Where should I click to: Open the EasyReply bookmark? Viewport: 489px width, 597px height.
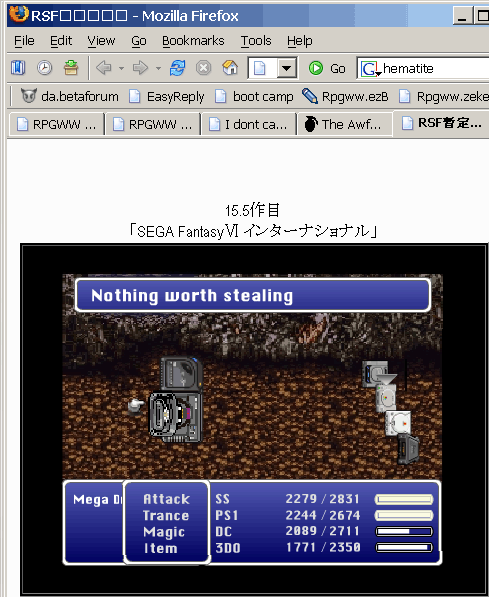[166, 96]
